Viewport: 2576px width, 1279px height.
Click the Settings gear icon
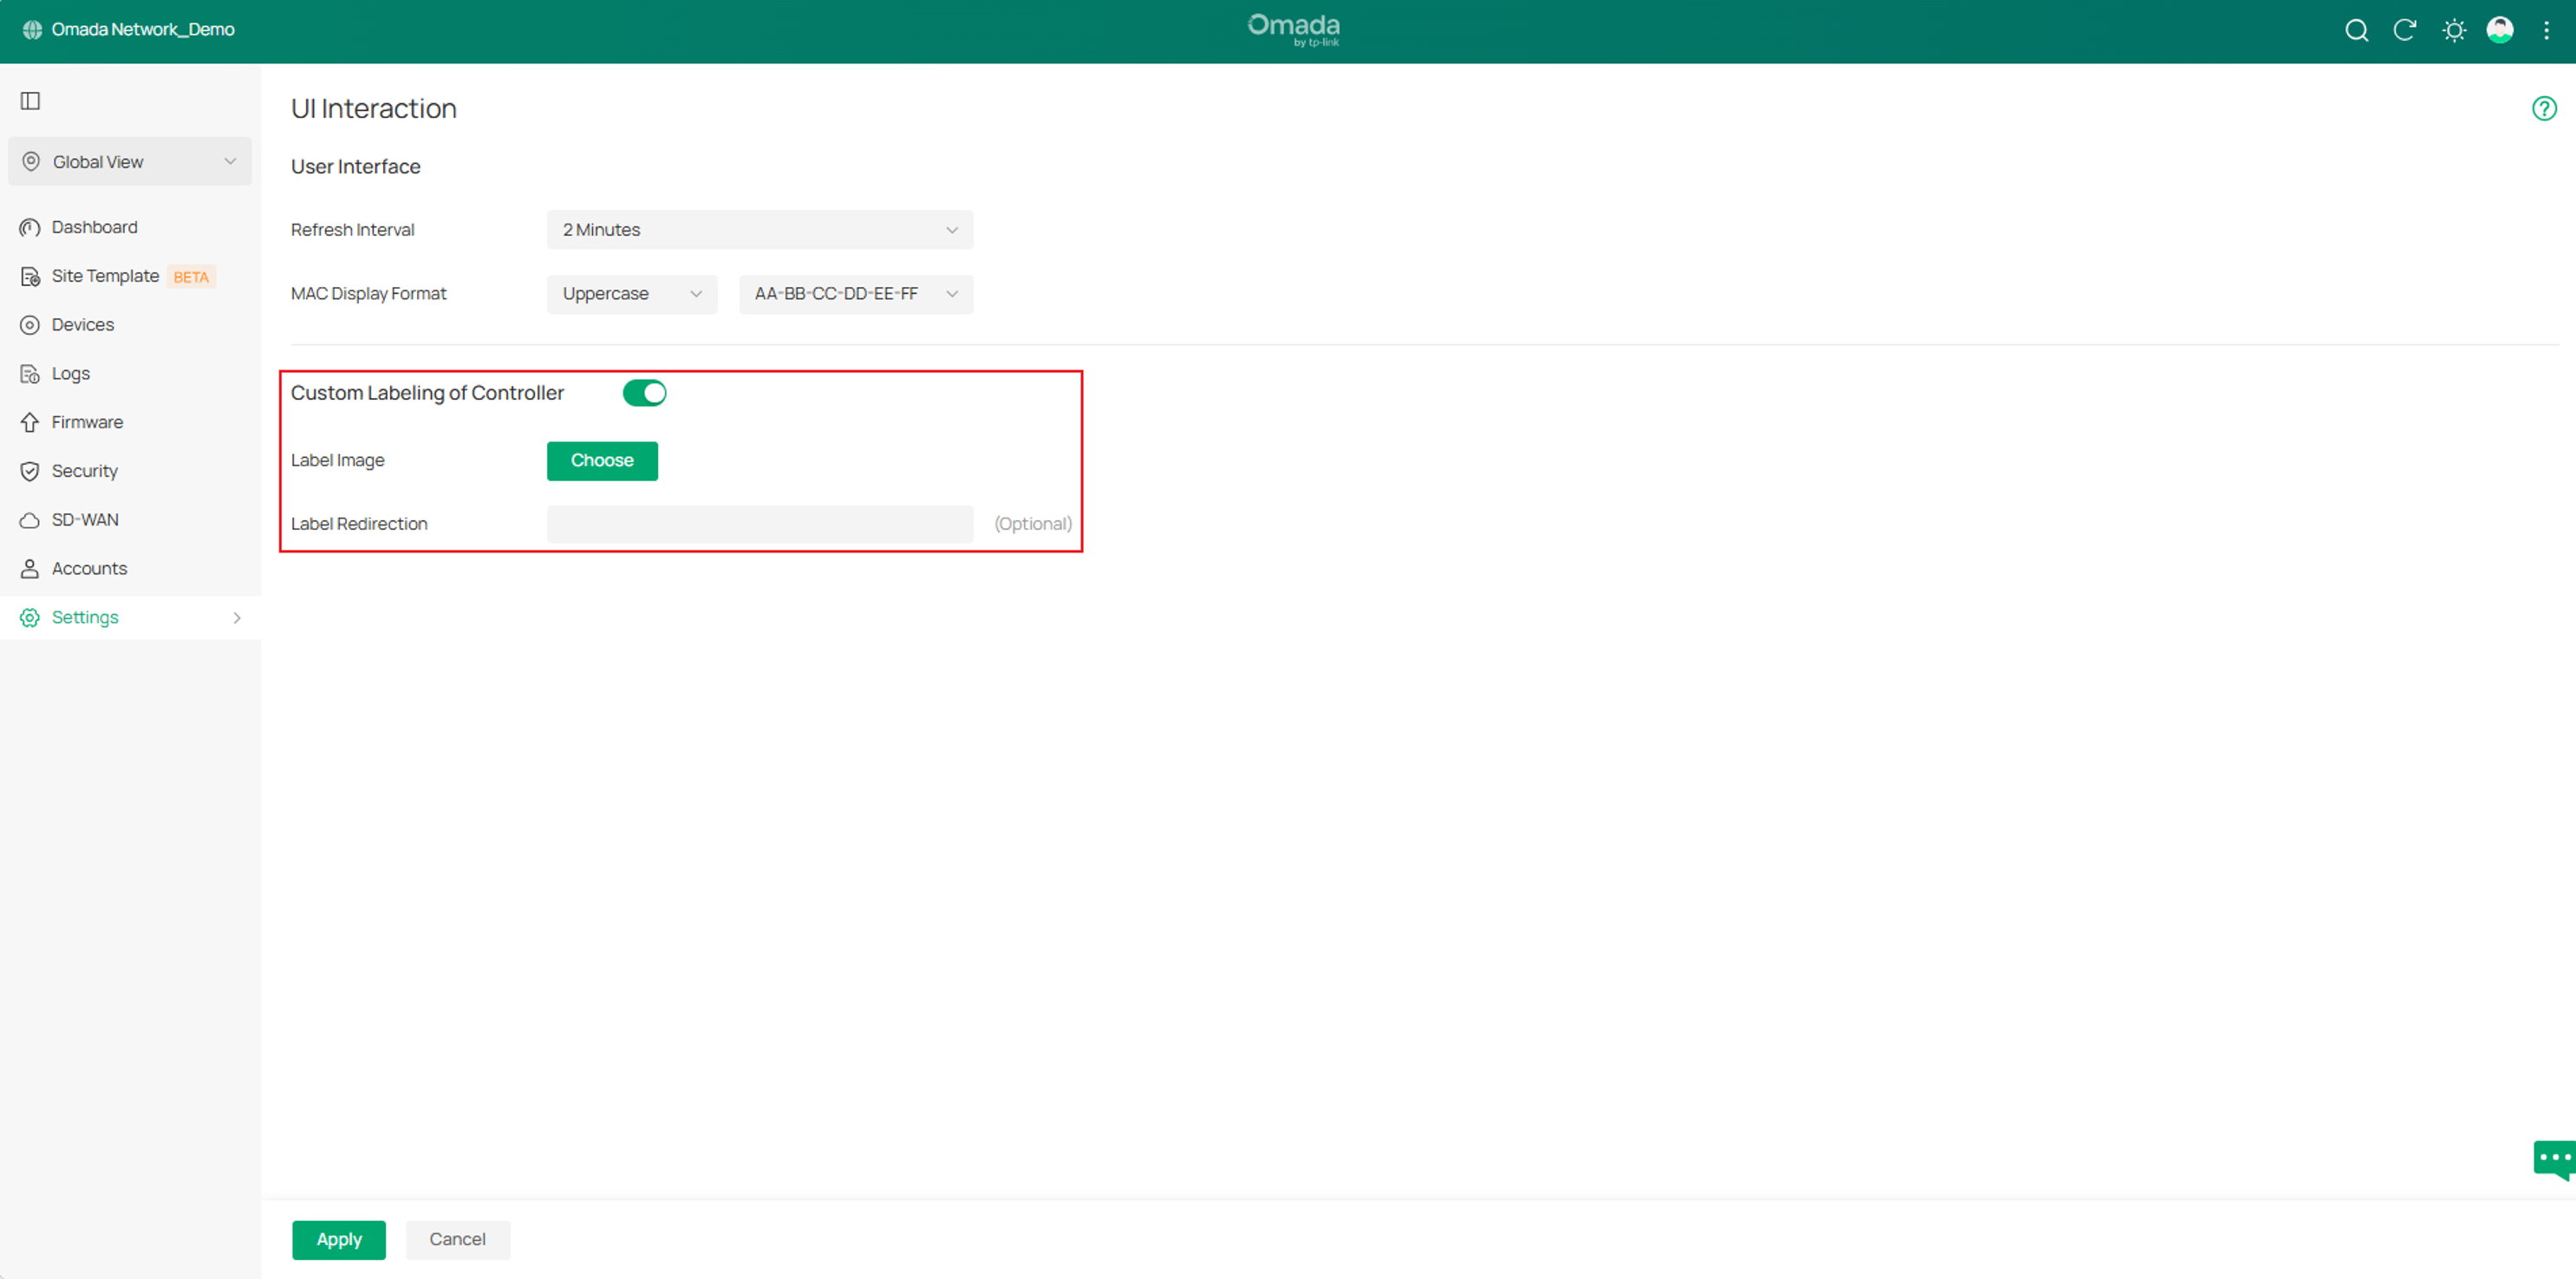point(30,618)
